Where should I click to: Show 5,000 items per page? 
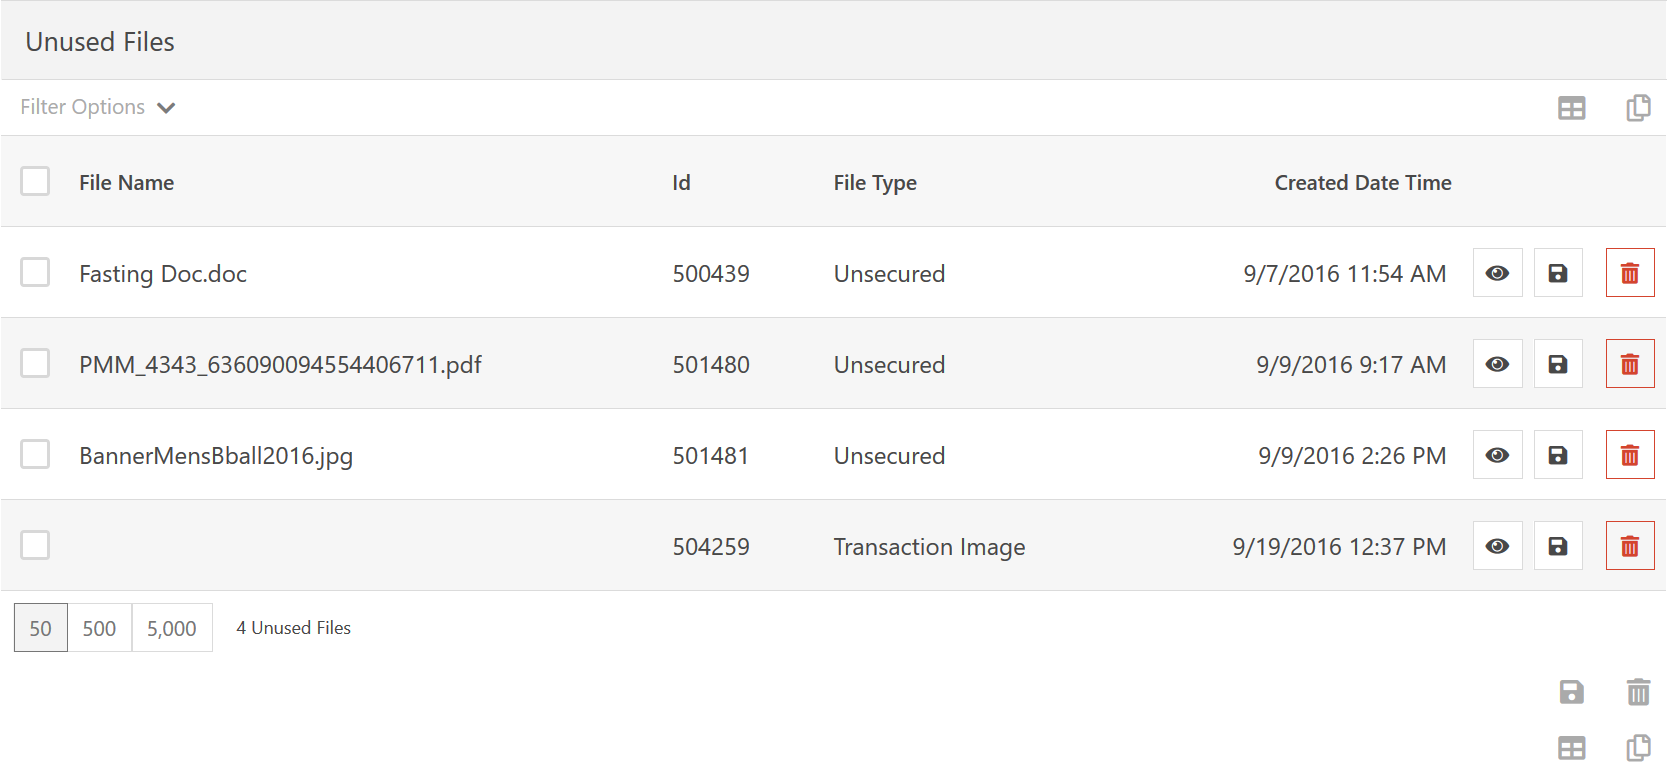[172, 628]
